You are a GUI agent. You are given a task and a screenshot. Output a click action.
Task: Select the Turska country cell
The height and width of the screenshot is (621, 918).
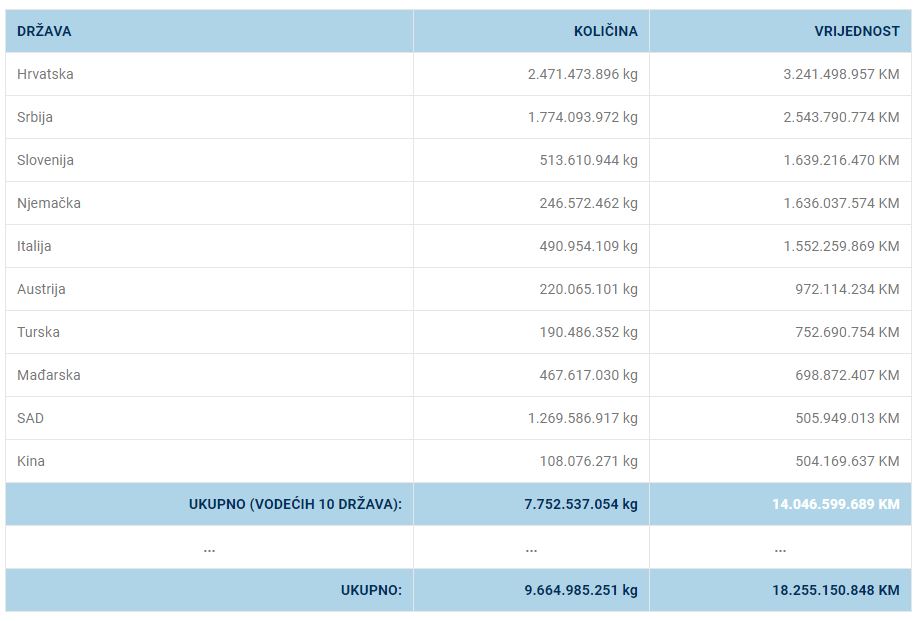(x=38, y=332)
